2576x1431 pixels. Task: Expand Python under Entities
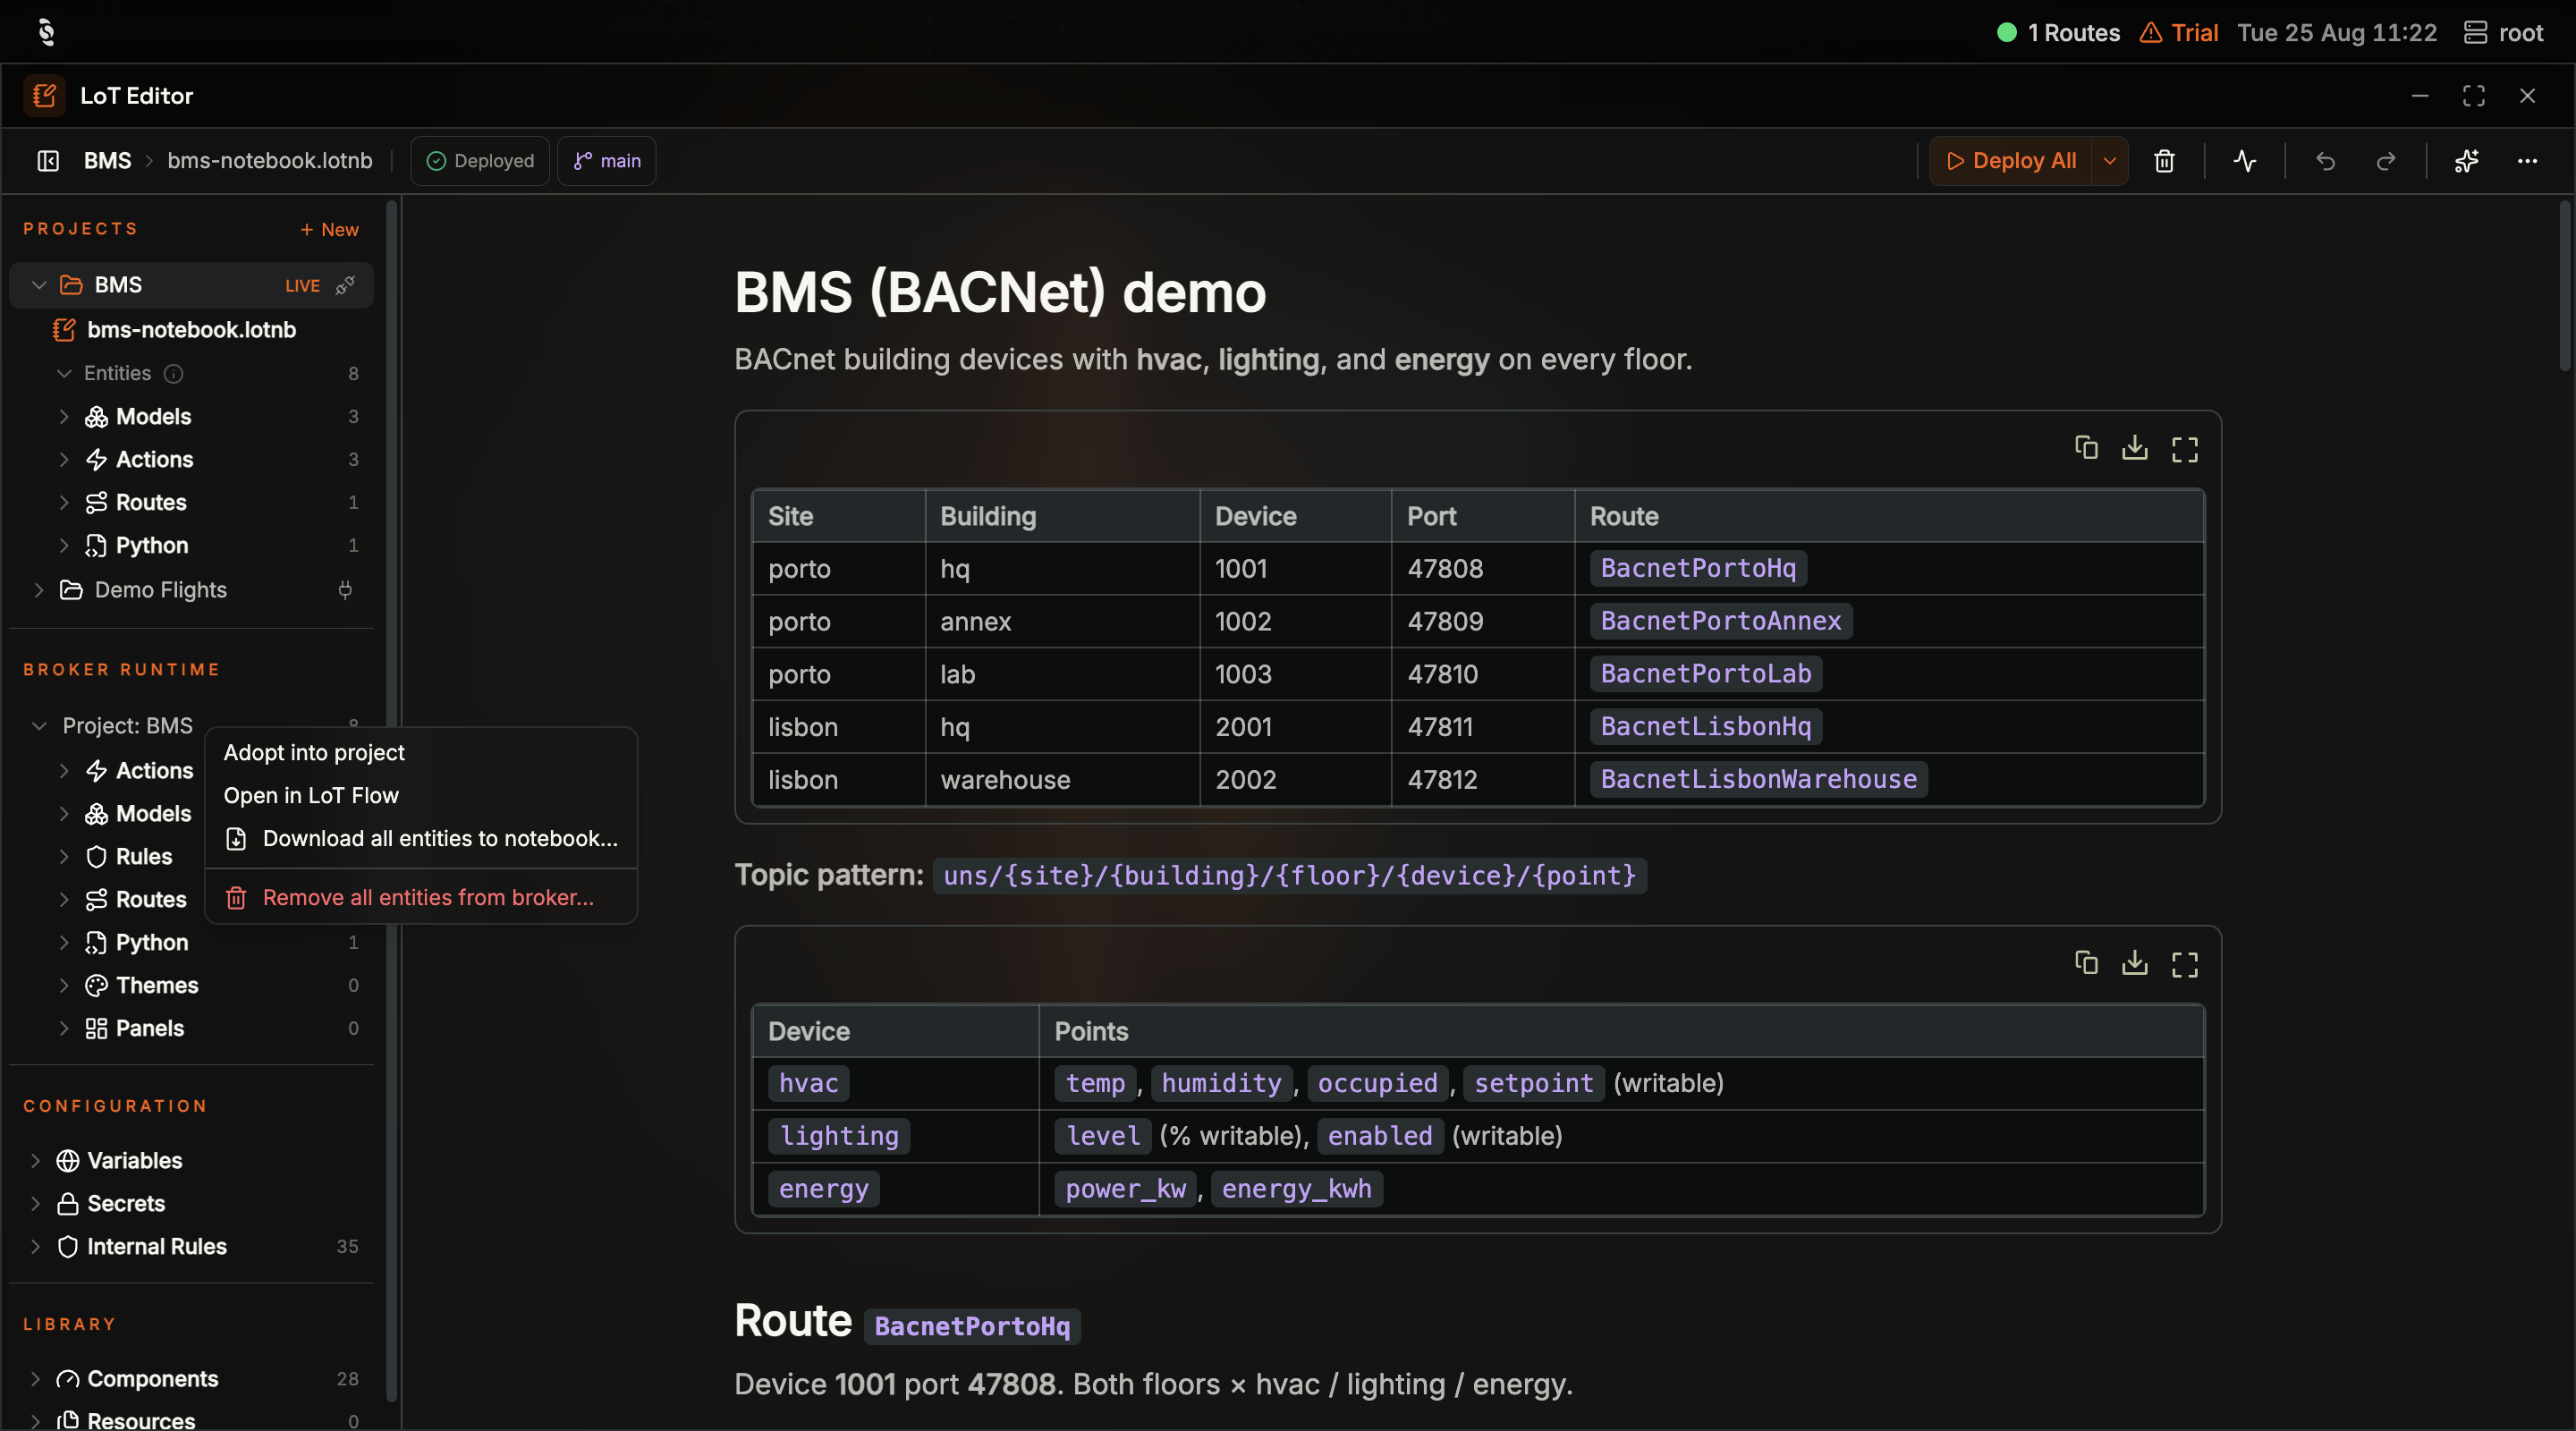pos(64,545)
